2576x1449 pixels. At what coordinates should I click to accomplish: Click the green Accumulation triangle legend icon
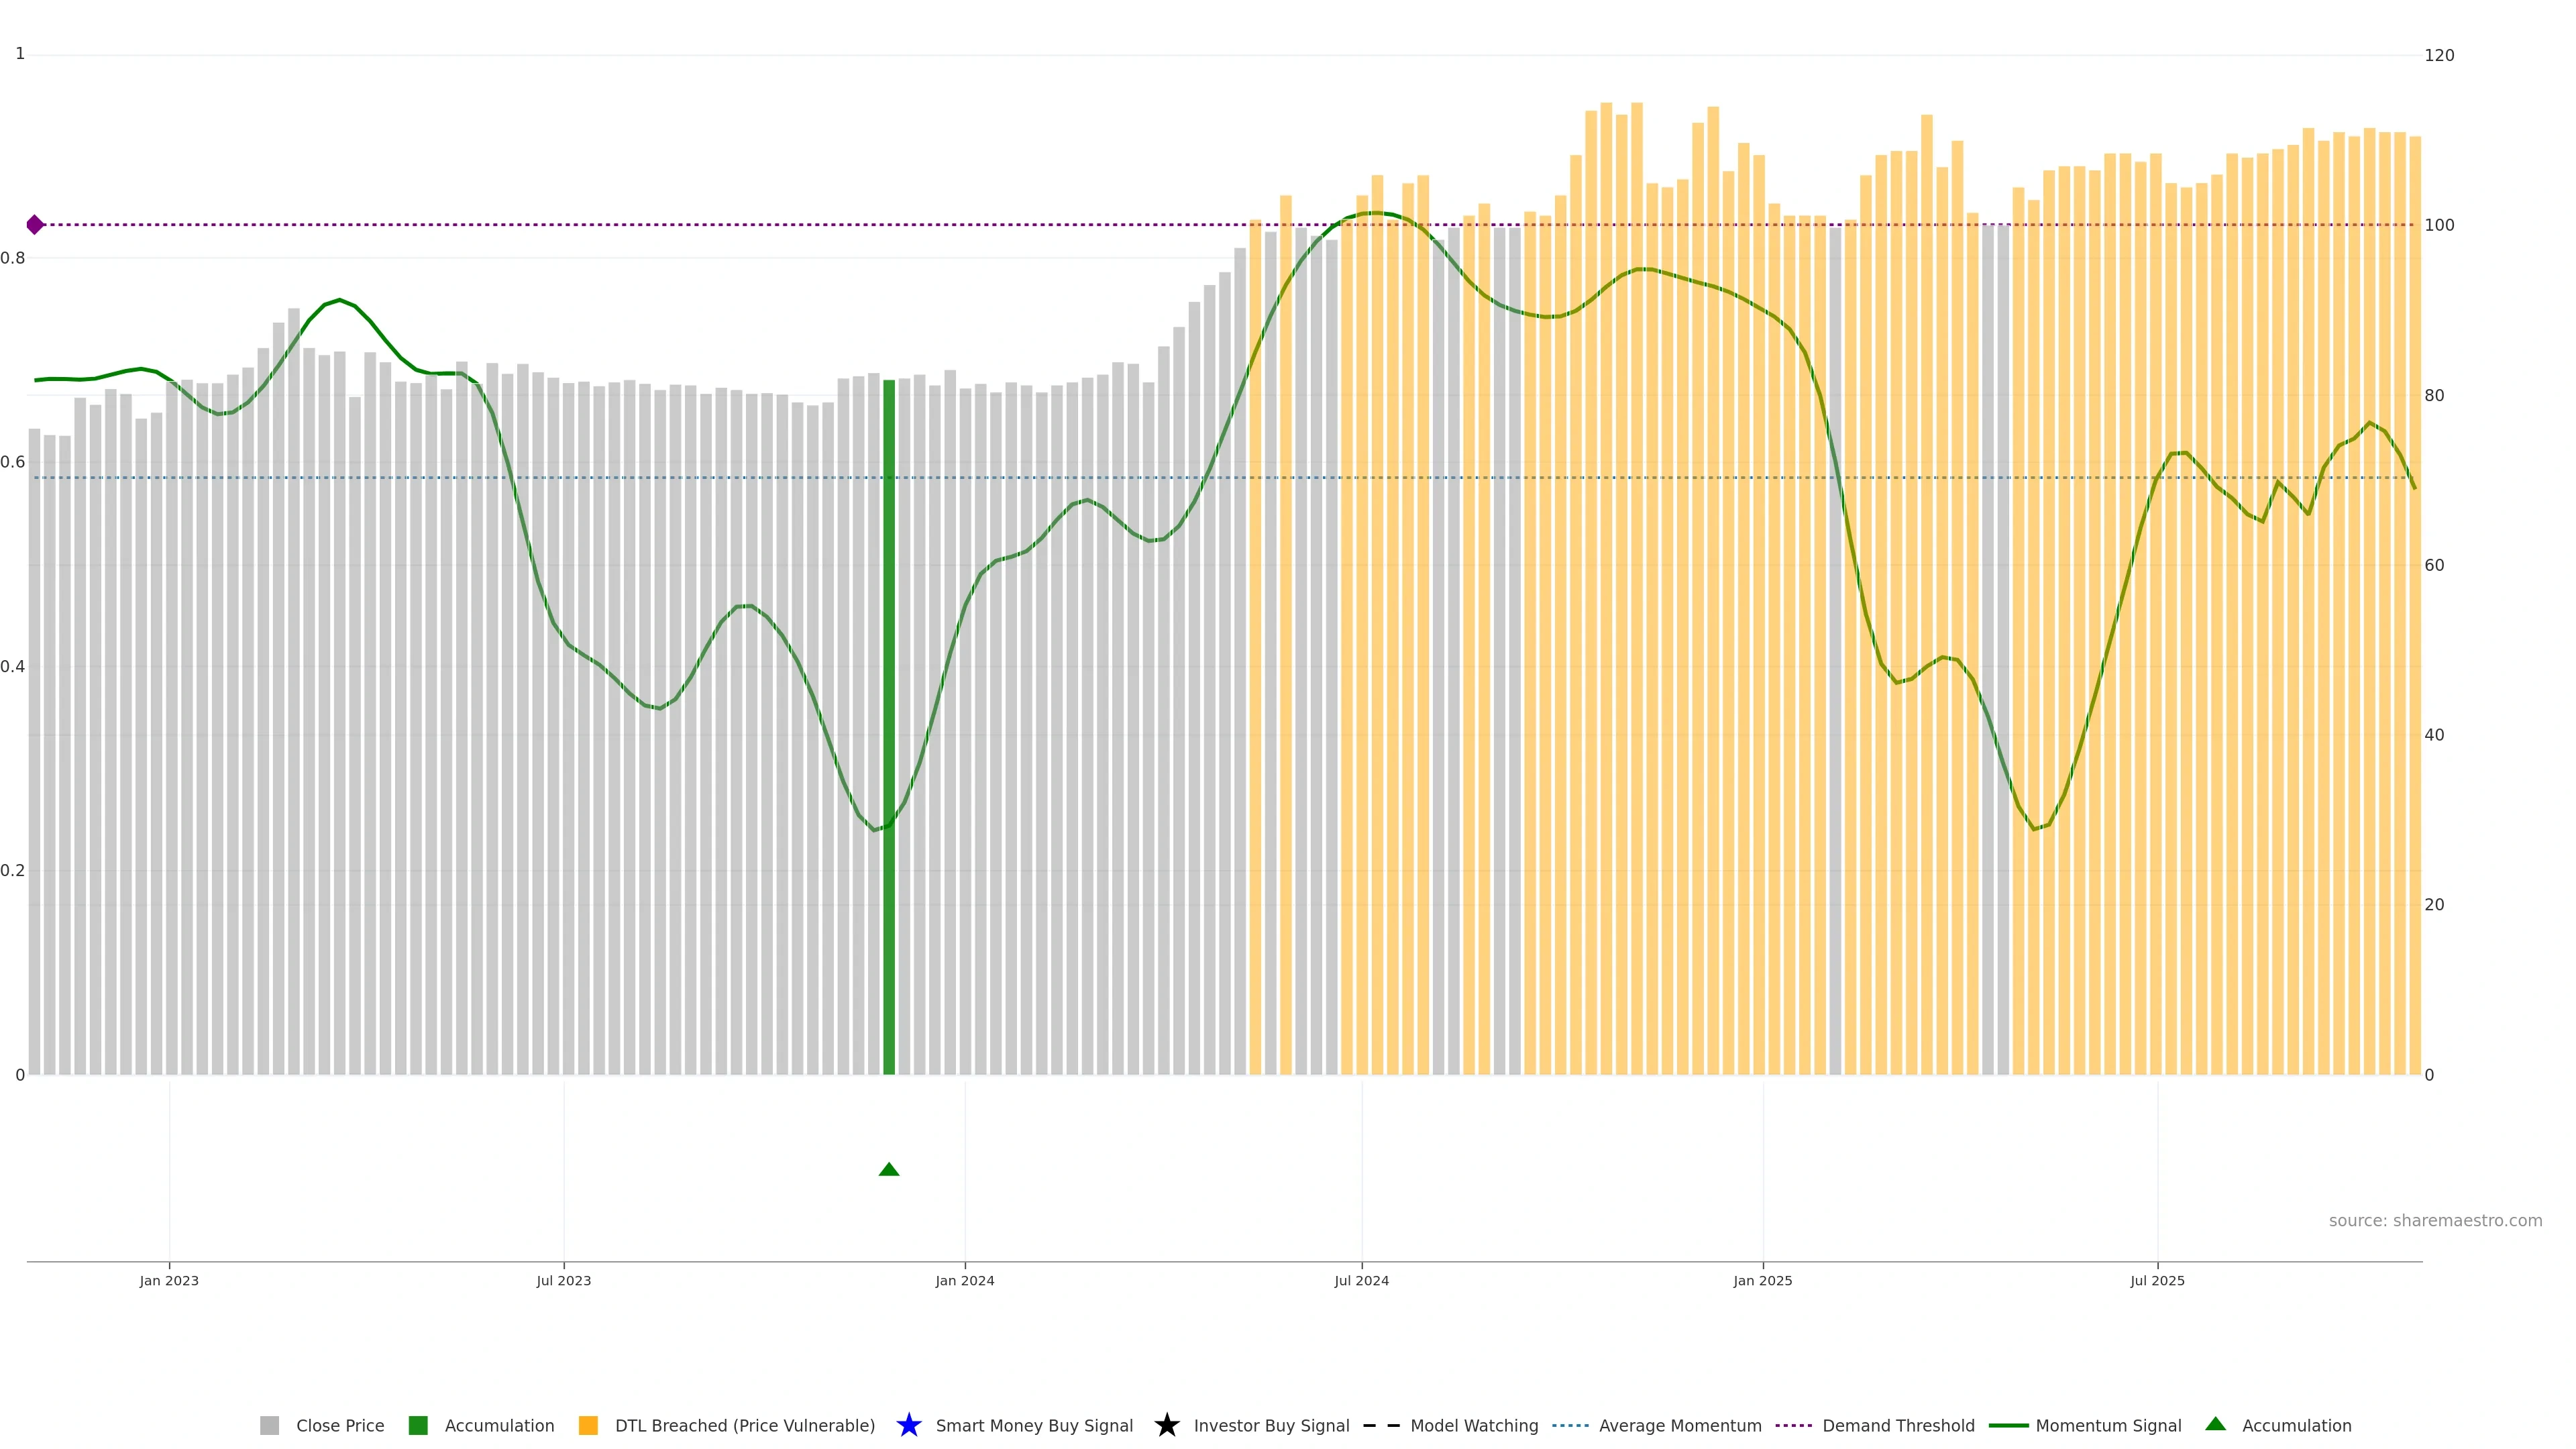[2215, 1424]
